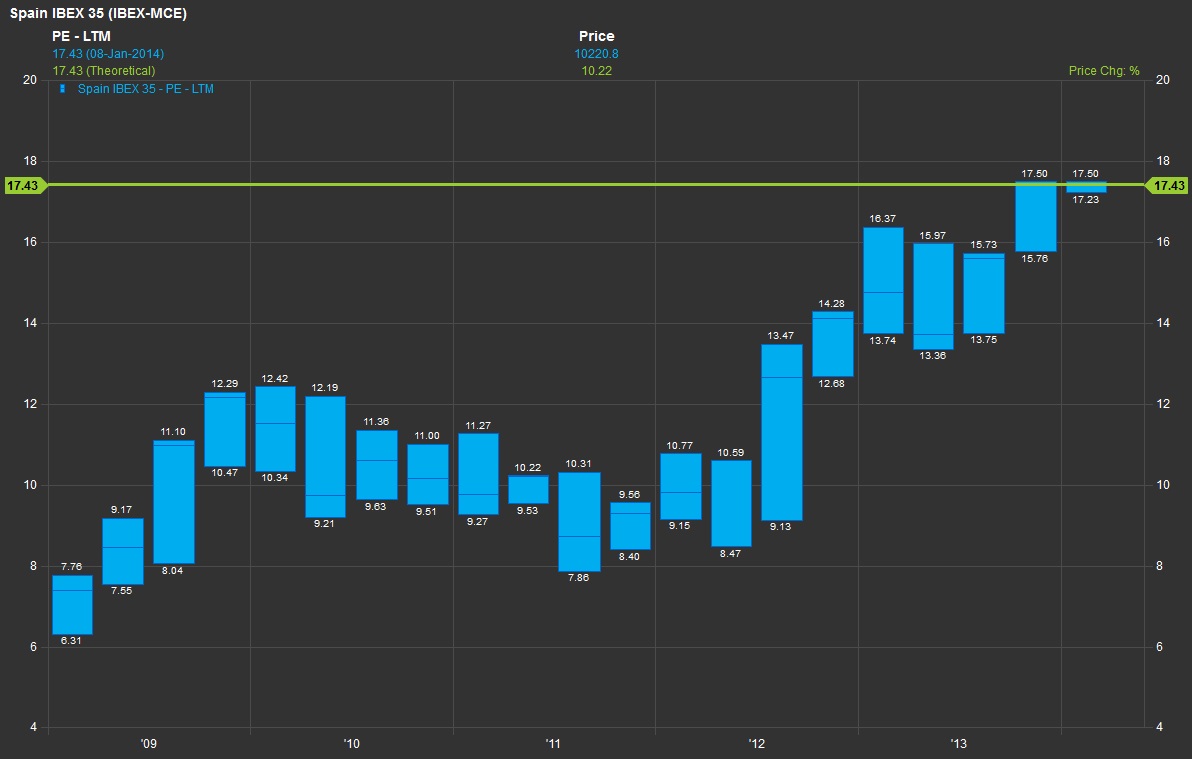Click the chart title Spain IBEX 35 (IBEX-MCE)
Screen dimensions: 1192x759
pos(98,13)
